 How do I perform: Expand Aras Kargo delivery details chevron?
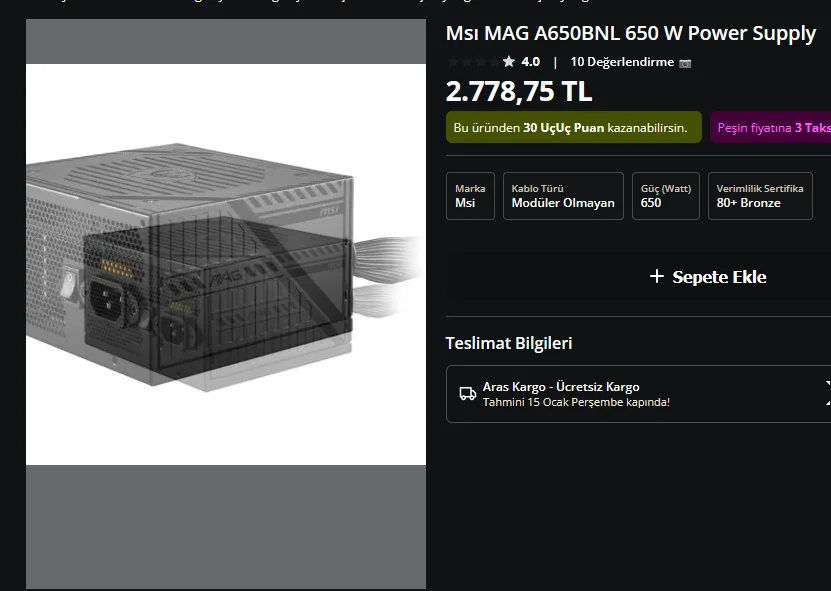coord(828,393)
